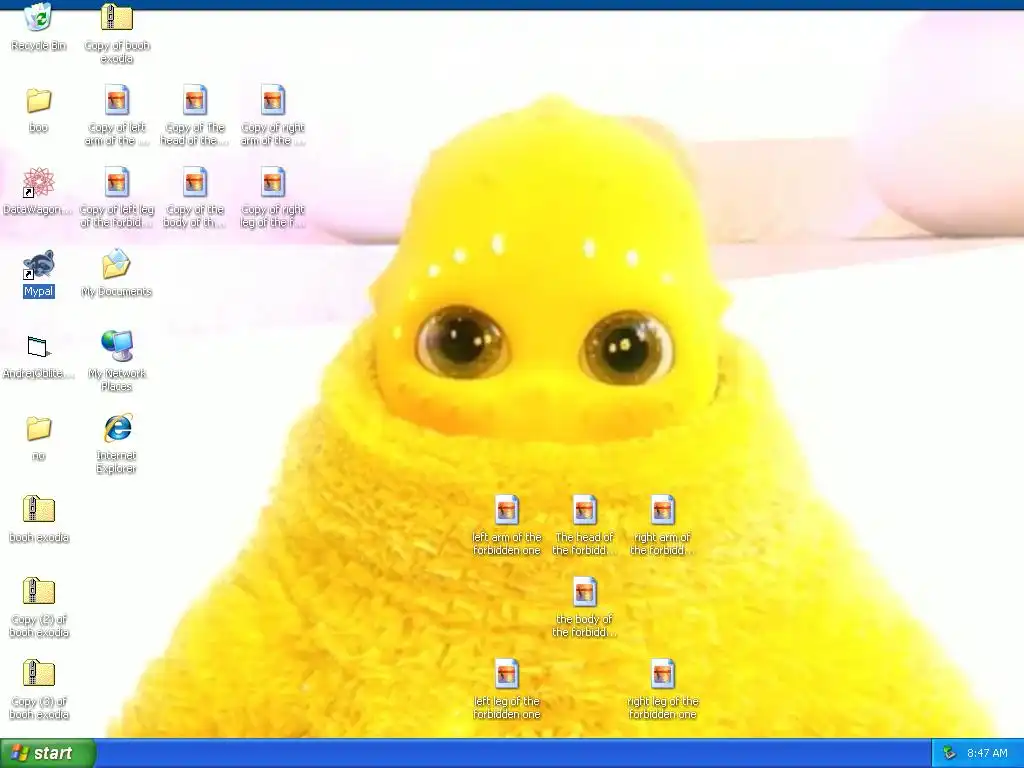
Task: Select 'left arm of the forbidden one' file
Action: (x=507, y=510)
